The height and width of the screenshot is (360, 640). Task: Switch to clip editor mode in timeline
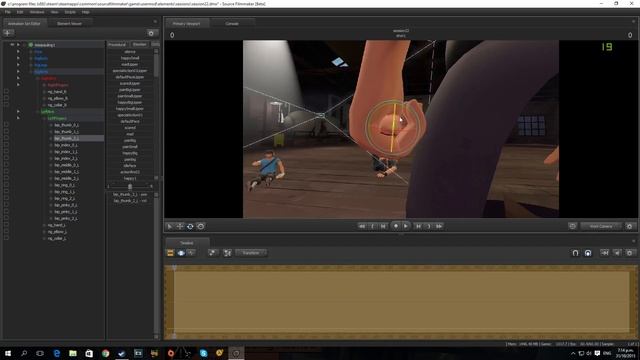[170, 253]
